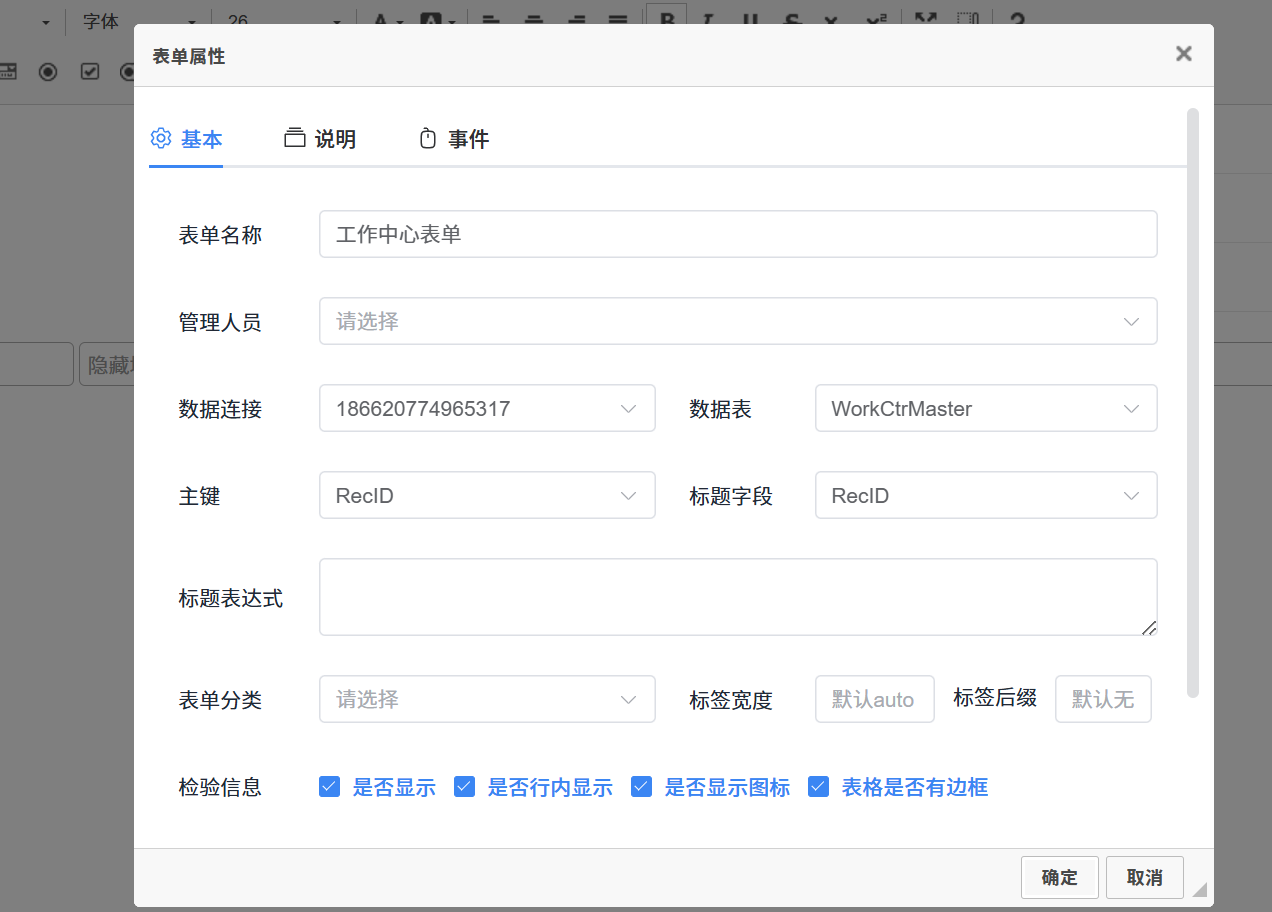Viewport: 1272px width, 912px height.
Task: Disable the 表格是否有边框 checkbox
Action: [x=819, y=787]
